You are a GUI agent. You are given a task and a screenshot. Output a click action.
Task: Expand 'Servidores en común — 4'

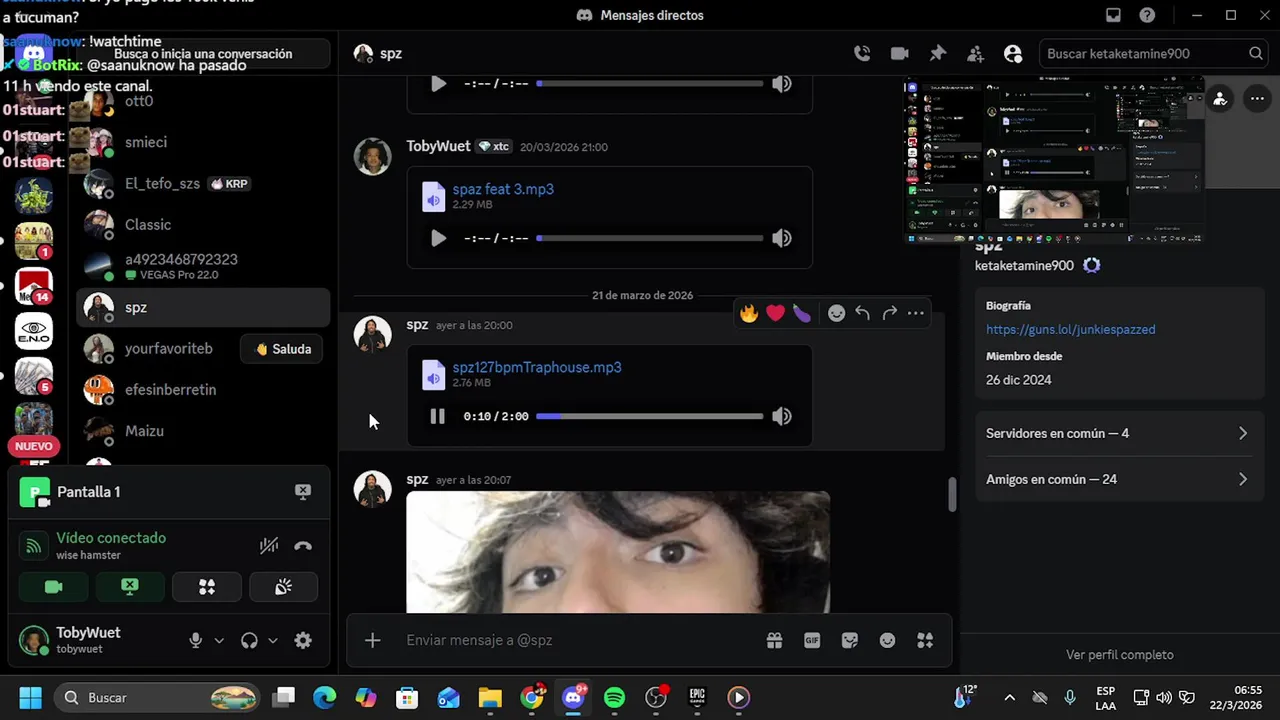[x=1118, y=433]
